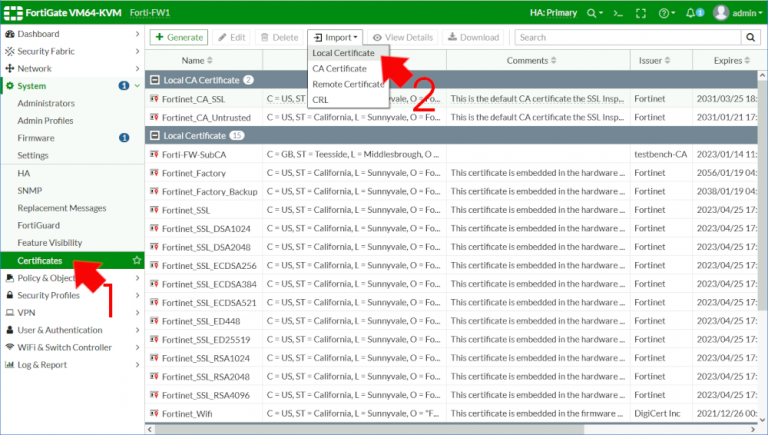
Task: Click the admin user avatar
Action: (x=720, y=13)
